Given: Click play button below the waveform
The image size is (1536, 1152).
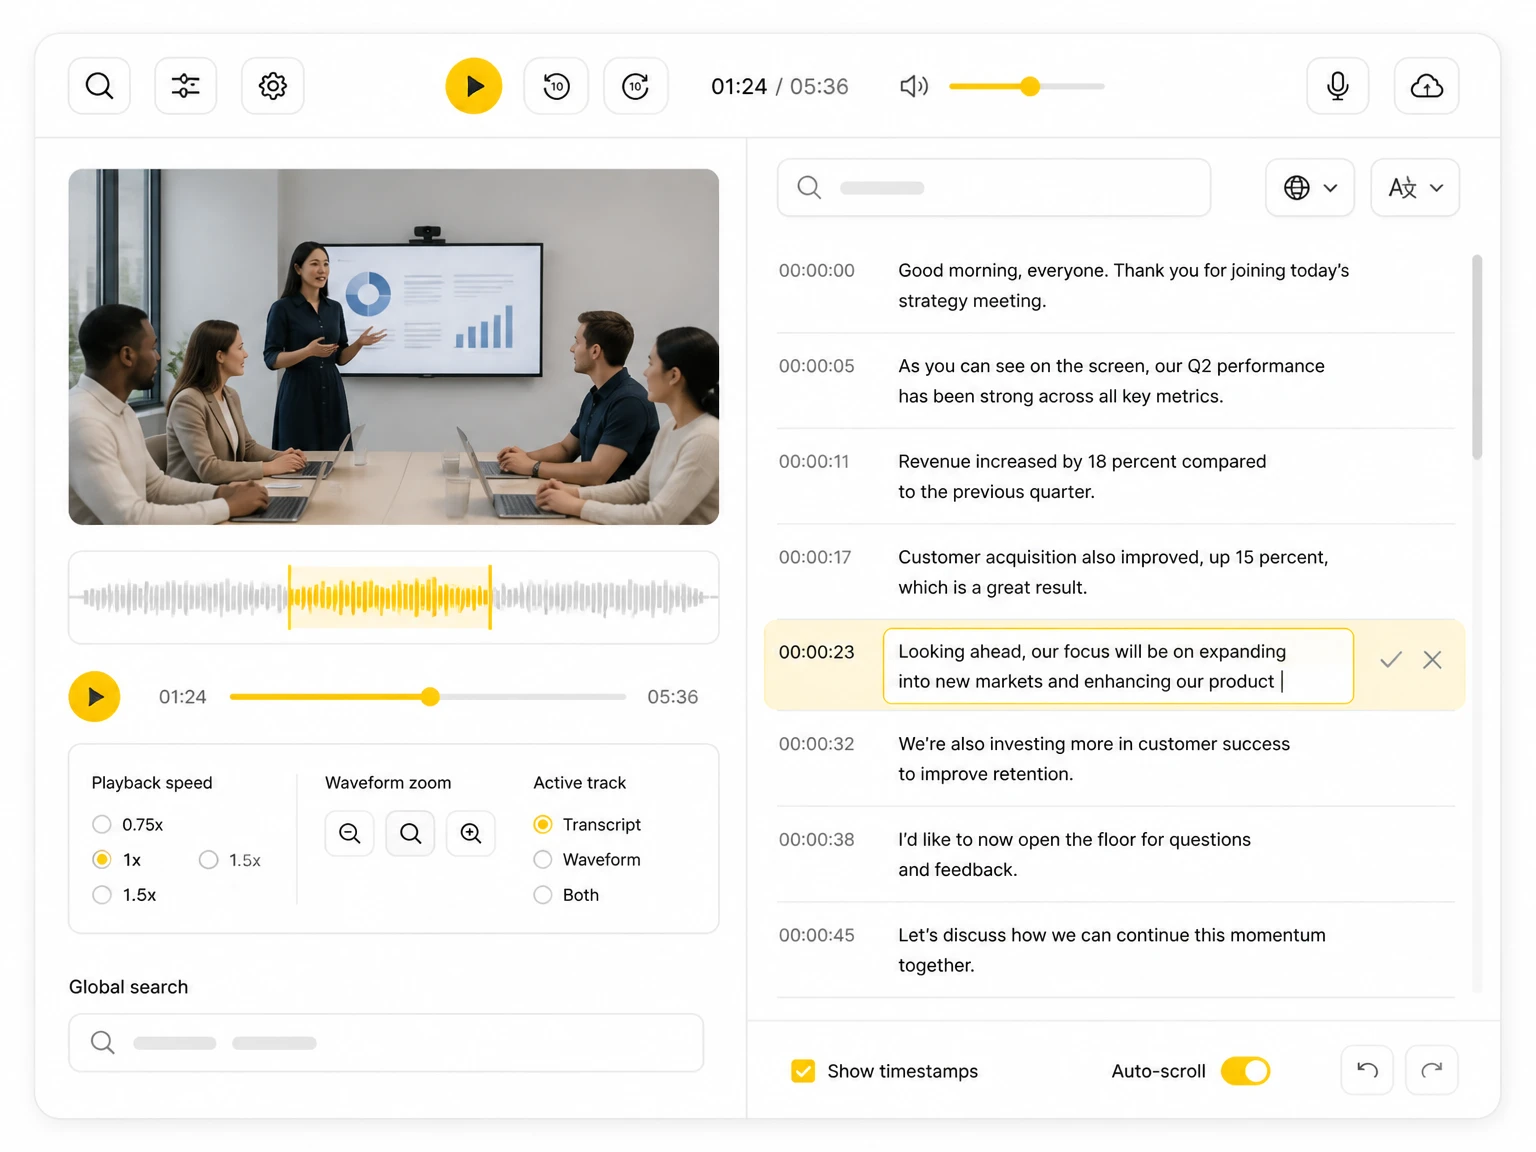Looking at the screenshot, I should tap(95, 697).
